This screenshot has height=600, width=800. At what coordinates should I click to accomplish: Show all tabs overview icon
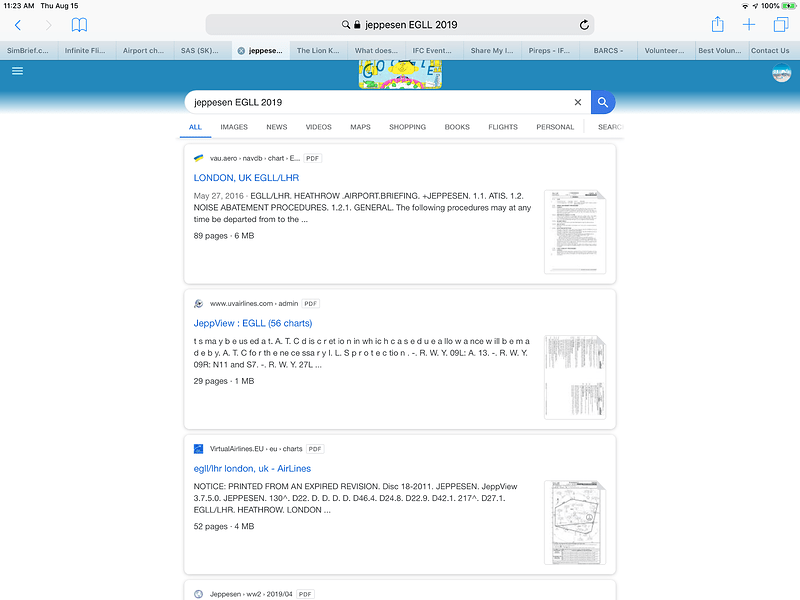point(781,24)
